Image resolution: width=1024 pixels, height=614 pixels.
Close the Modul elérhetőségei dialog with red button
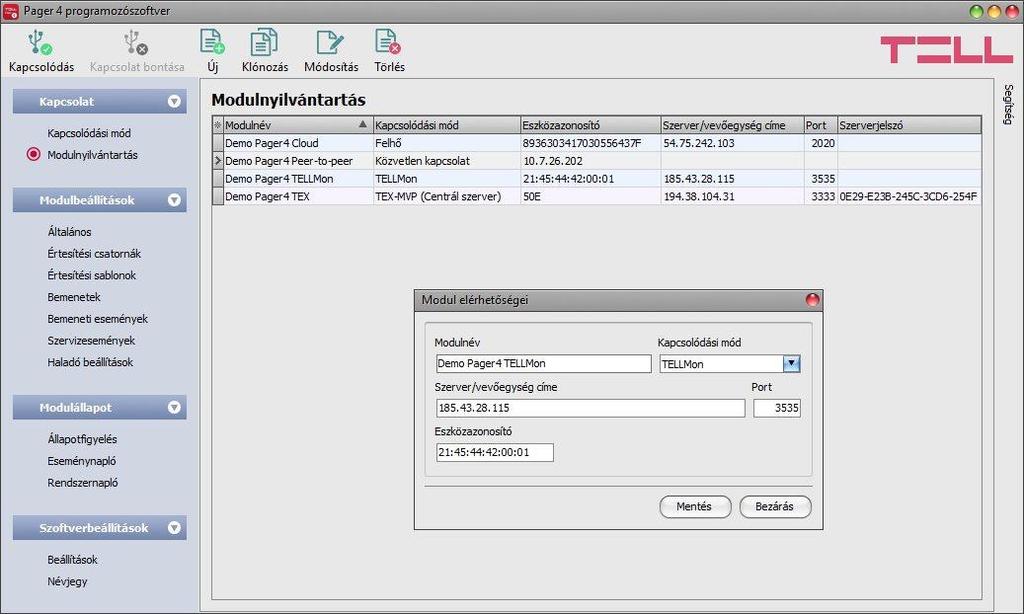point(812,300)
